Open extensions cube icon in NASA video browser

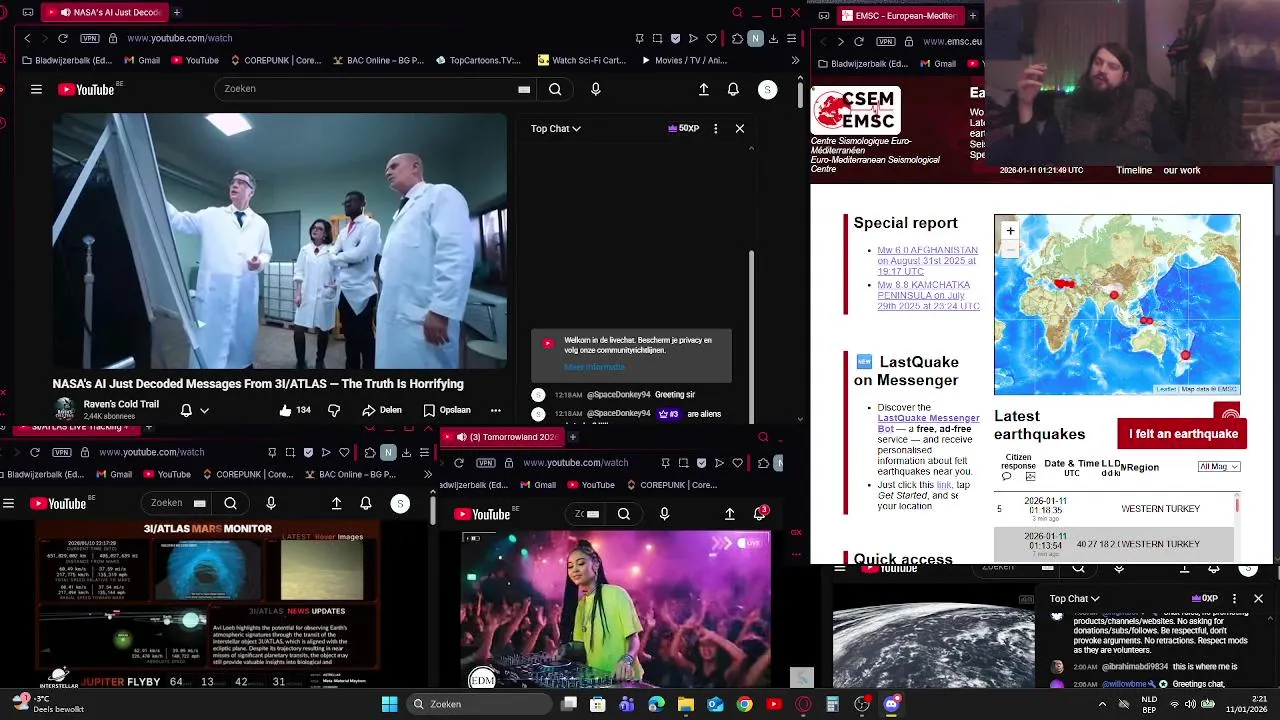tap(737, 38)
